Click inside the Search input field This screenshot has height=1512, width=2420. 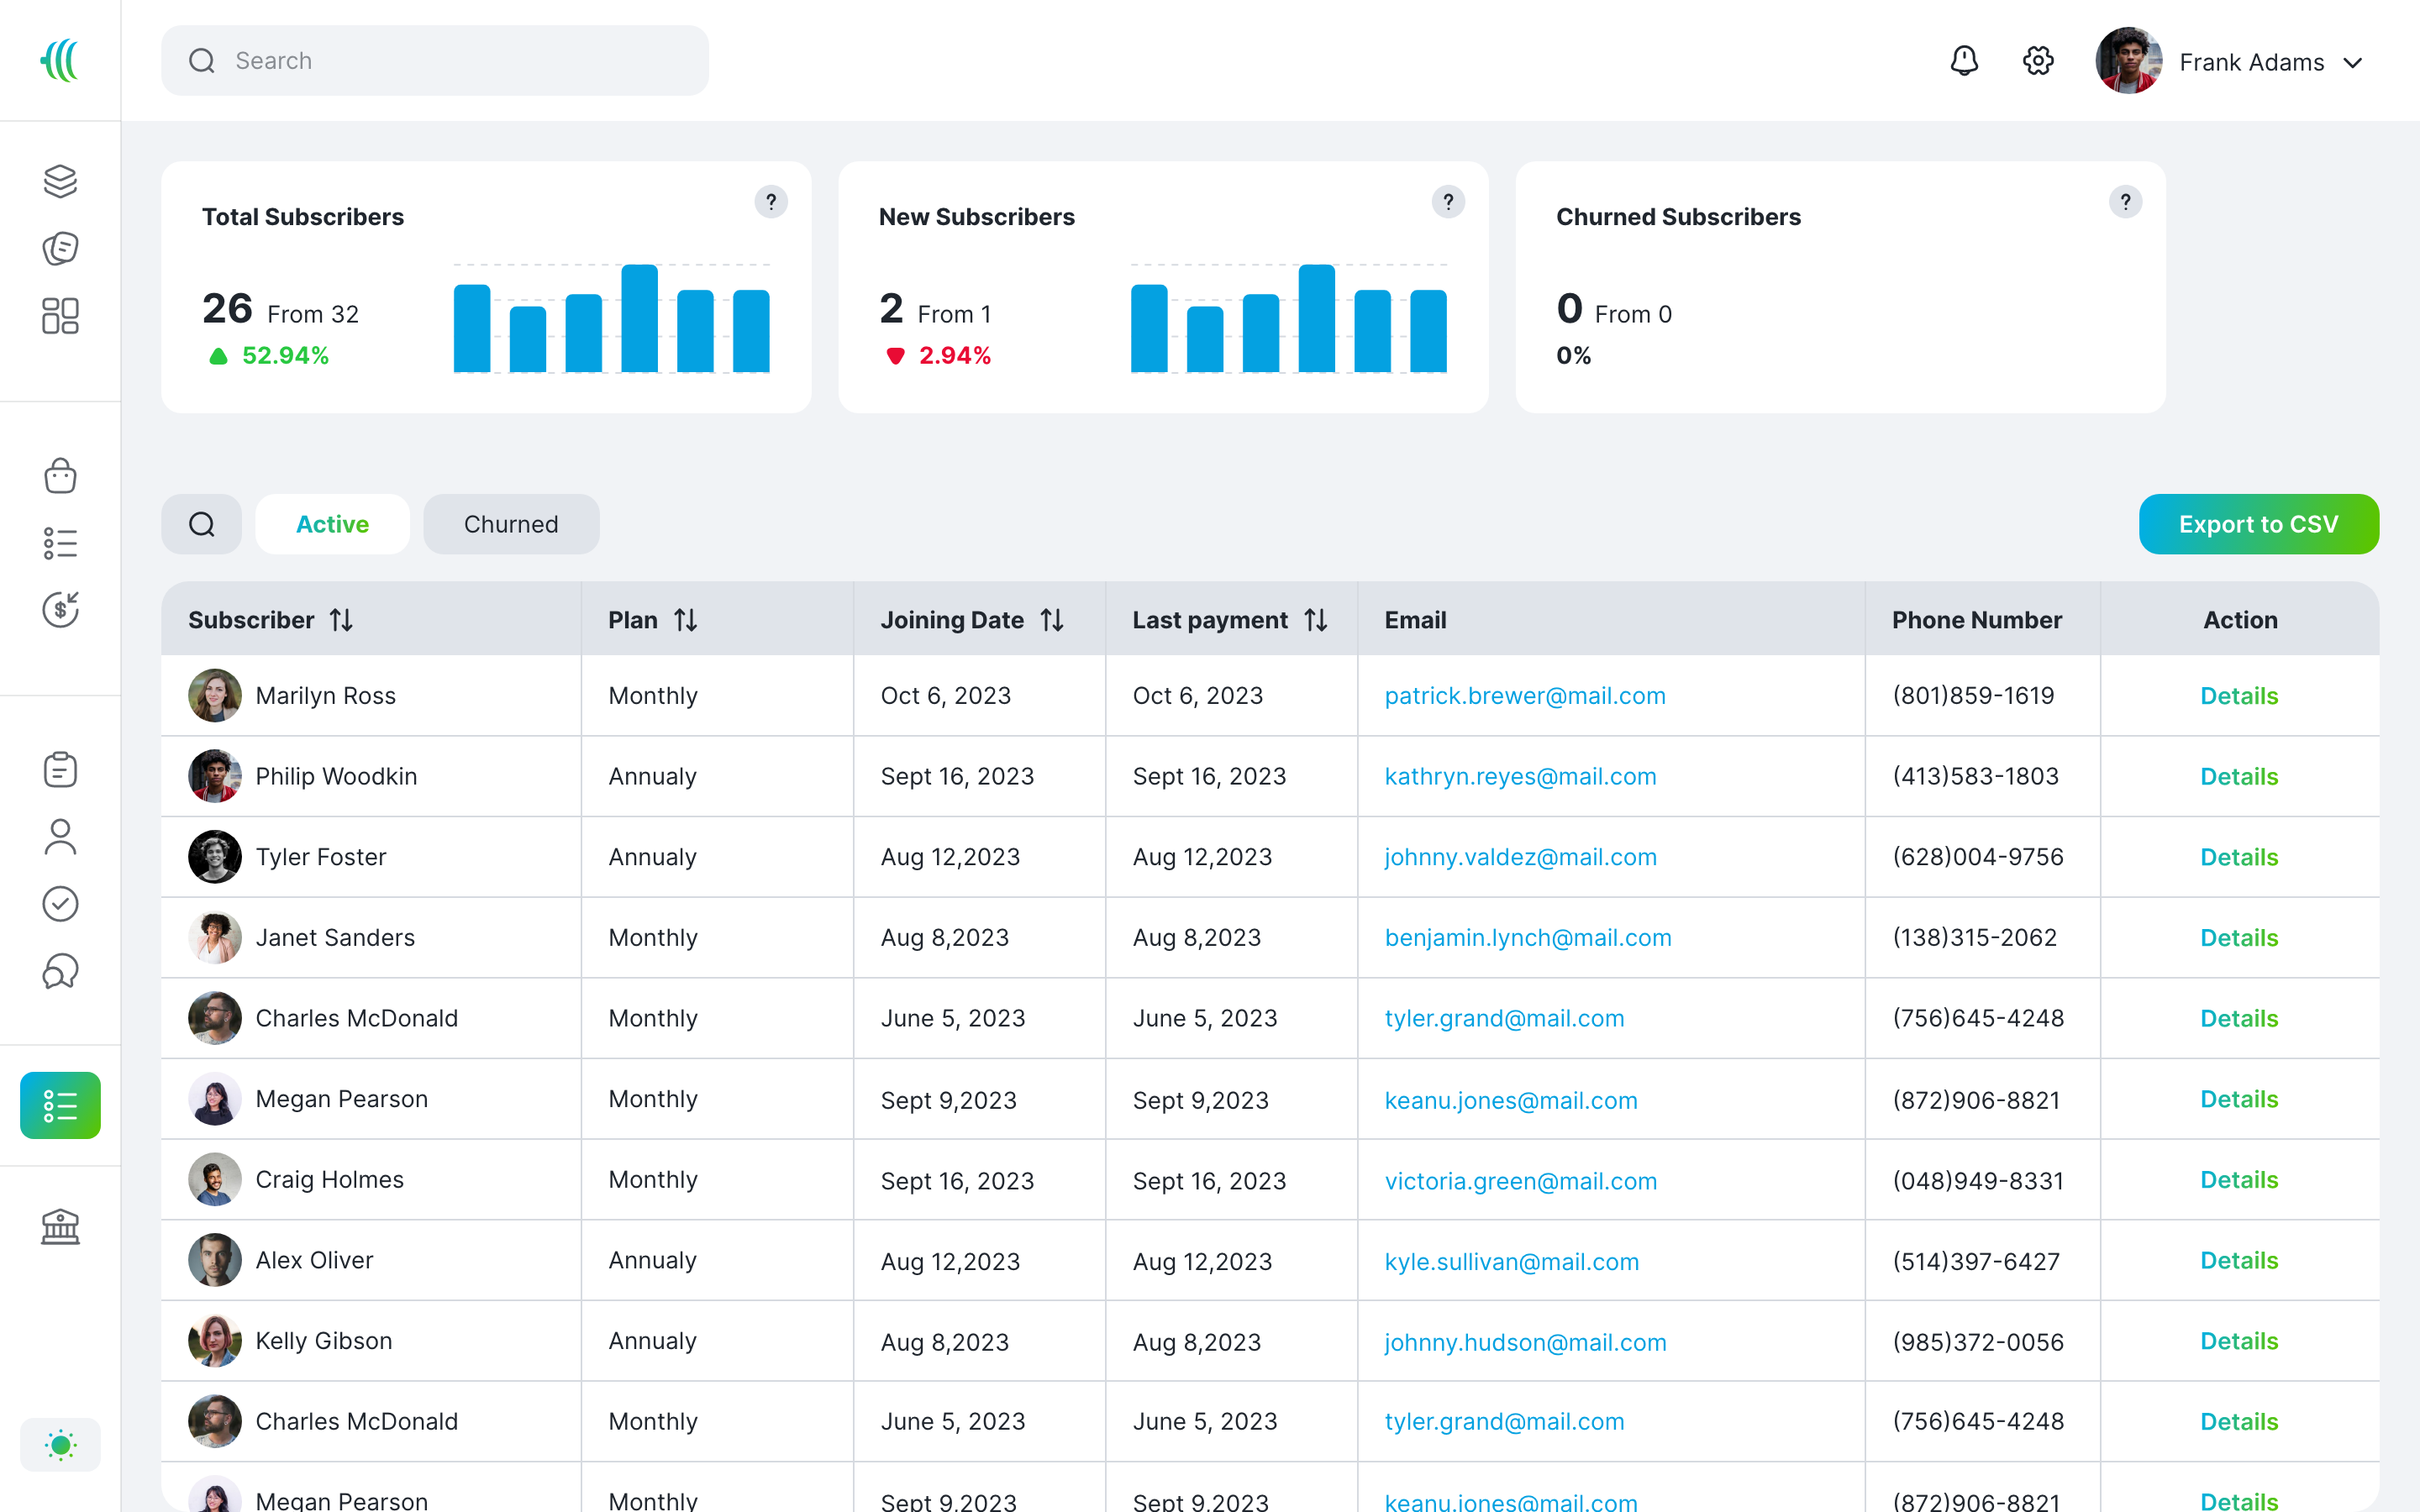point(435,60)
